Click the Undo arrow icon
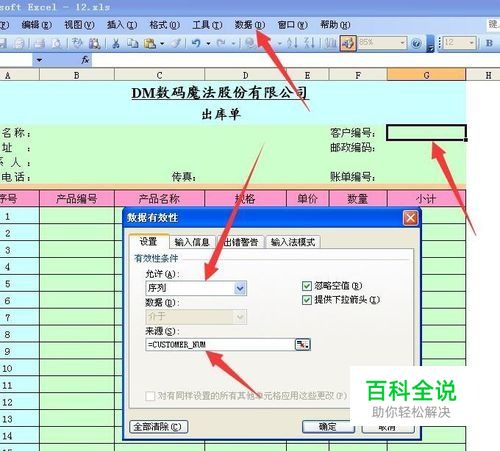 pyautogui.click(x=196, y=43)
